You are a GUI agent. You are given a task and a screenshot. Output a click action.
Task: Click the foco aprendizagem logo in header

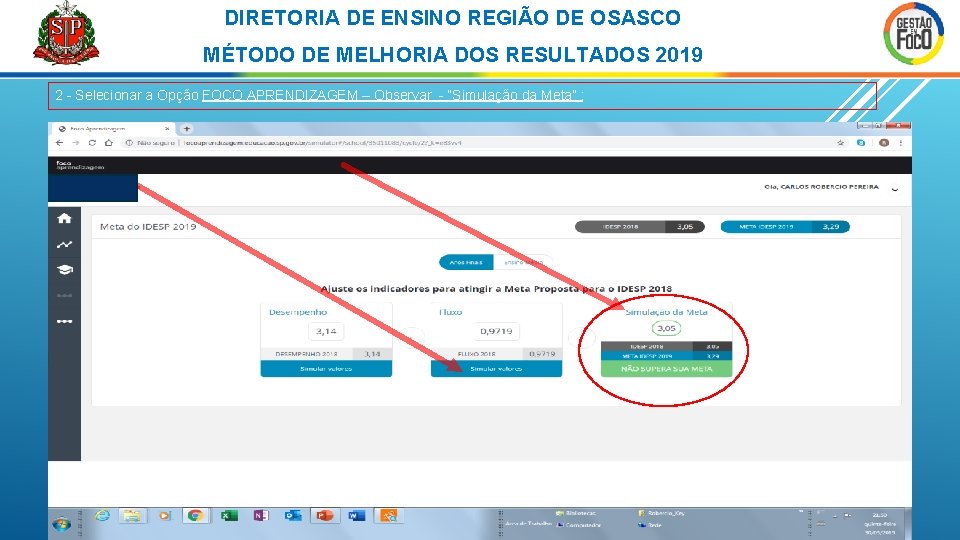click(x=80, y=165)
